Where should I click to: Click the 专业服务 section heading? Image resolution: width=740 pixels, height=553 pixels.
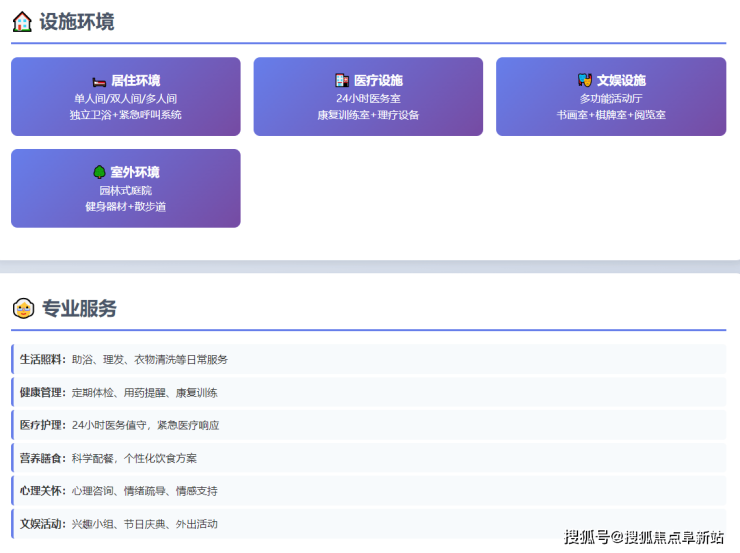[79, 308]
